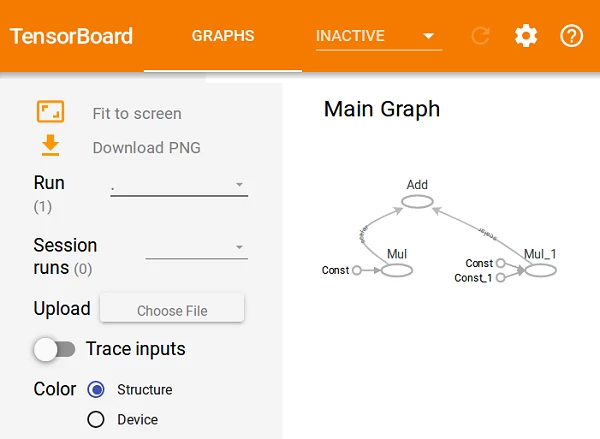The height and width of the screenshot is (439, 600).
Task: Open the help question mark icon
Action: coord(571,36)
